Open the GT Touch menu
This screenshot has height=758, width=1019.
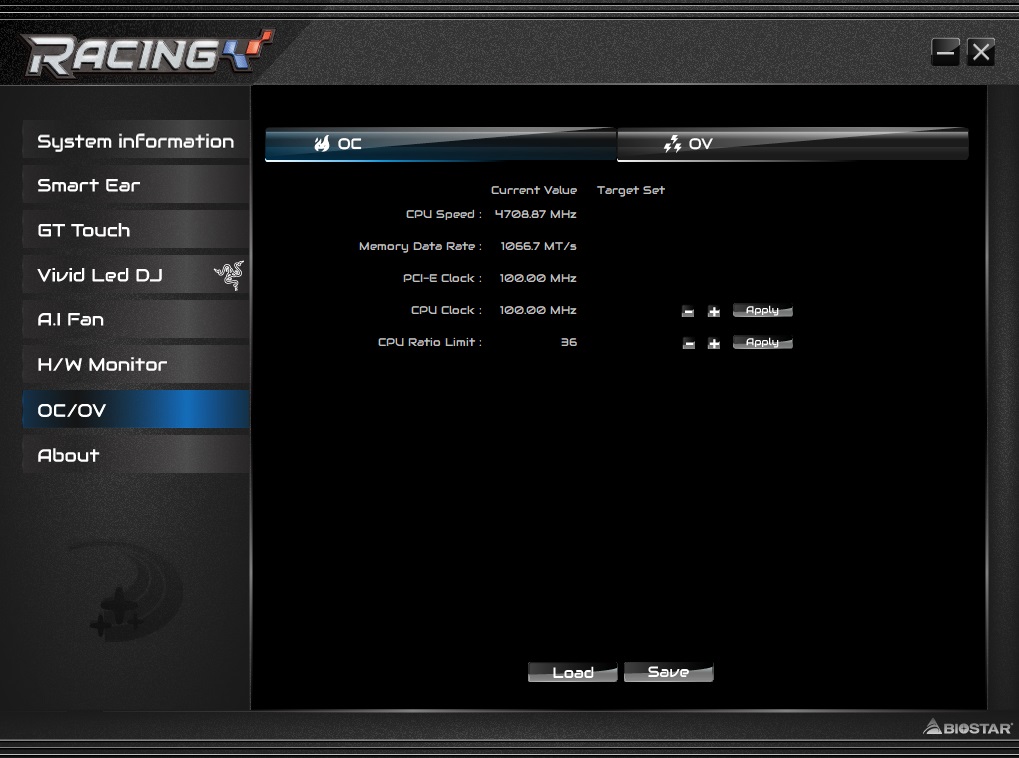[135, 230]
